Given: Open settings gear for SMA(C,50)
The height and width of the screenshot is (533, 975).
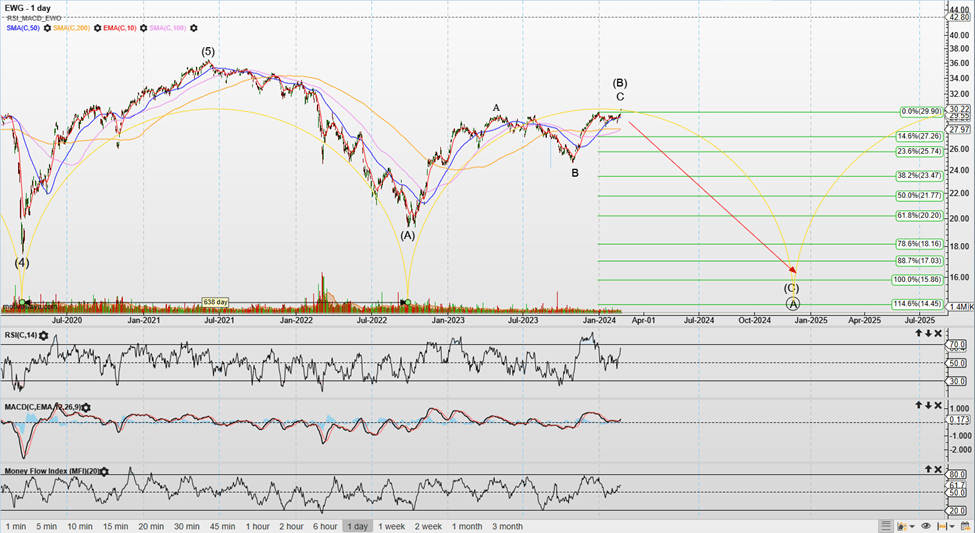Looking at the screenshot, I should (x=47, y=28).
